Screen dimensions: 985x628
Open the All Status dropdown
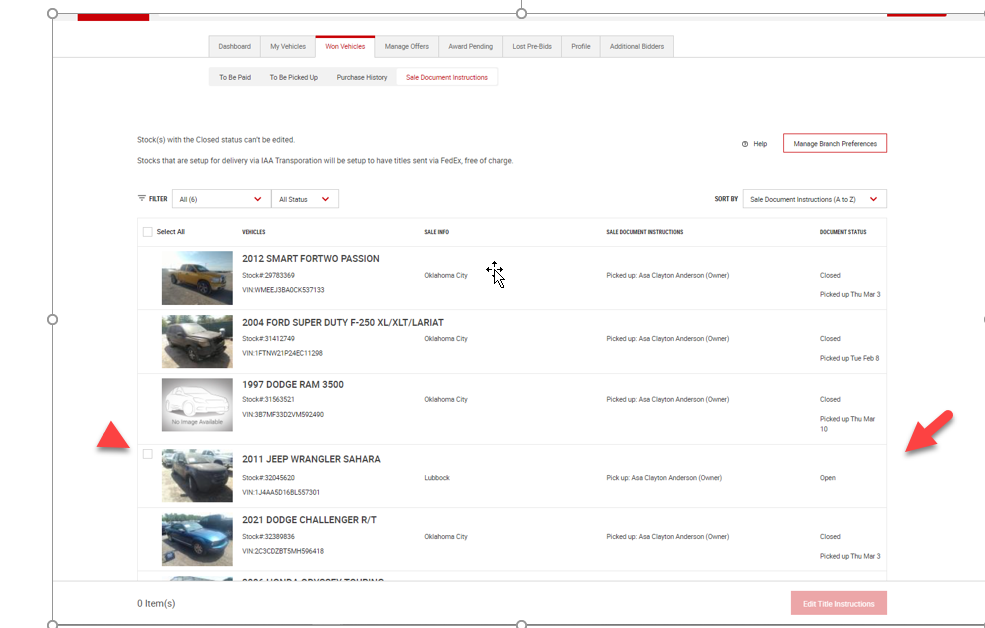[305, 199]
